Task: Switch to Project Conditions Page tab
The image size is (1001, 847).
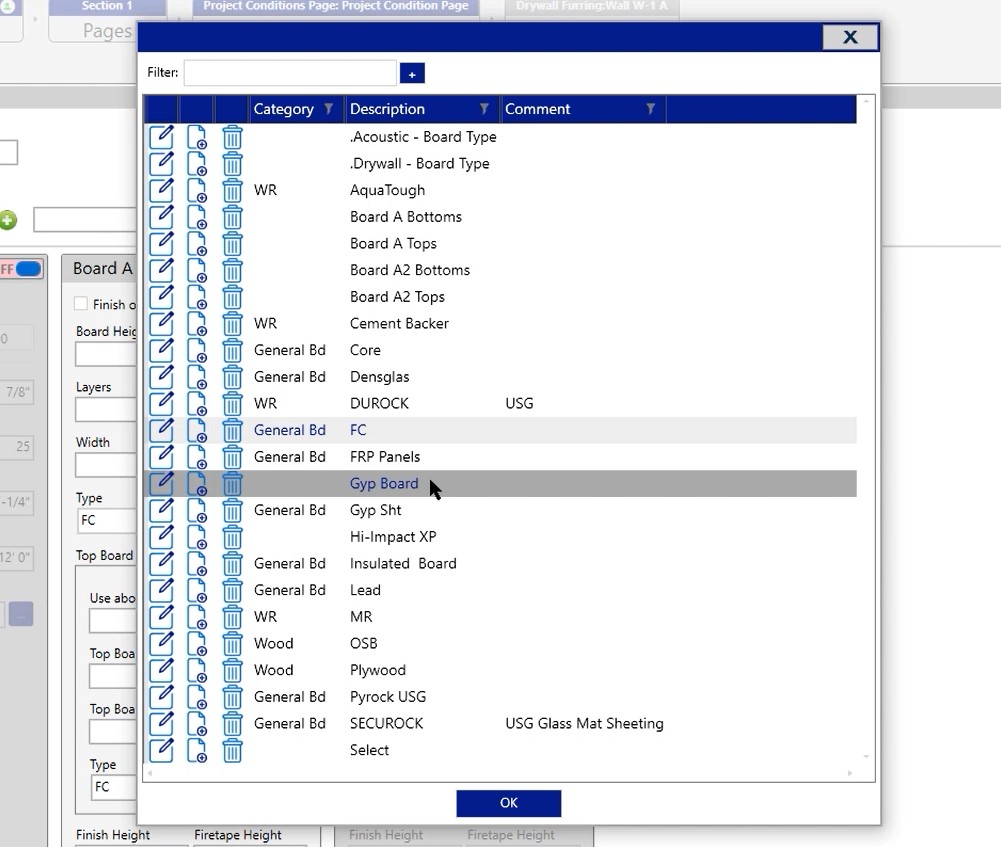Action: pos(335,8)
